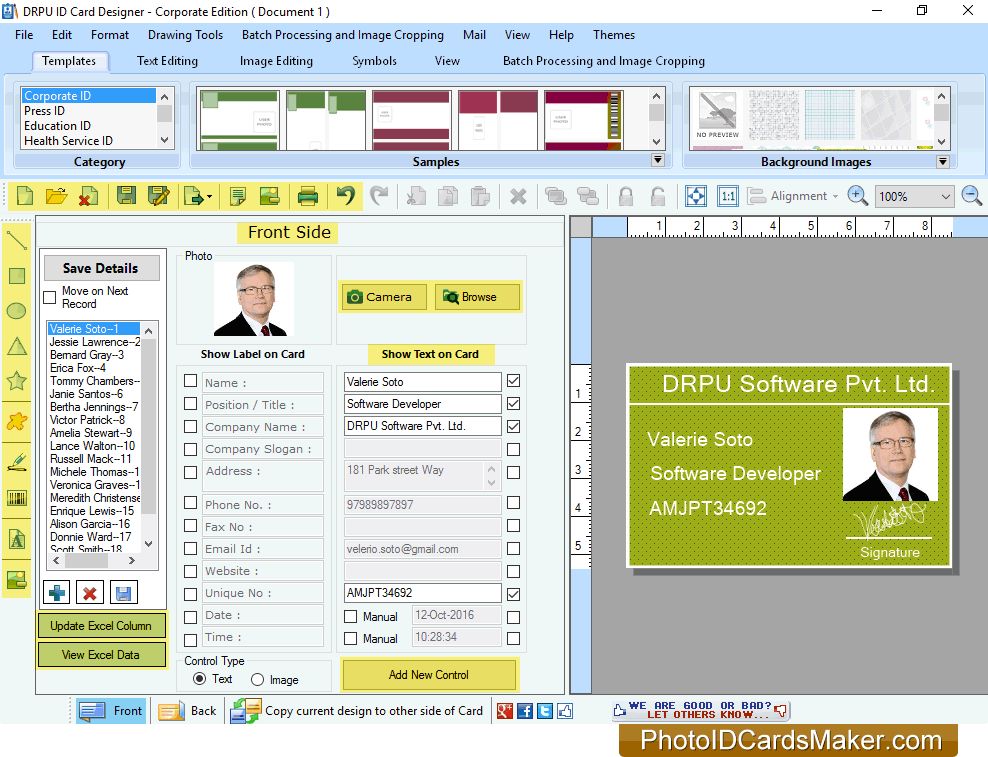This screenshot has height=757, width=988.
Task: Switch to the Text Editing tab
Action: pyautogui.click(x=167, y=61)
